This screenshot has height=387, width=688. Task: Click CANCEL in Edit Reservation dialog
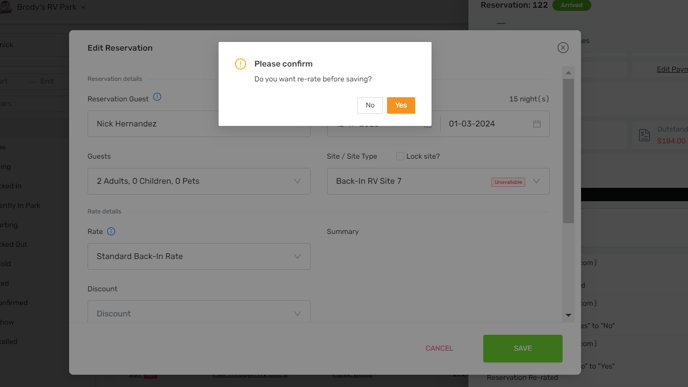pos(439,348)
